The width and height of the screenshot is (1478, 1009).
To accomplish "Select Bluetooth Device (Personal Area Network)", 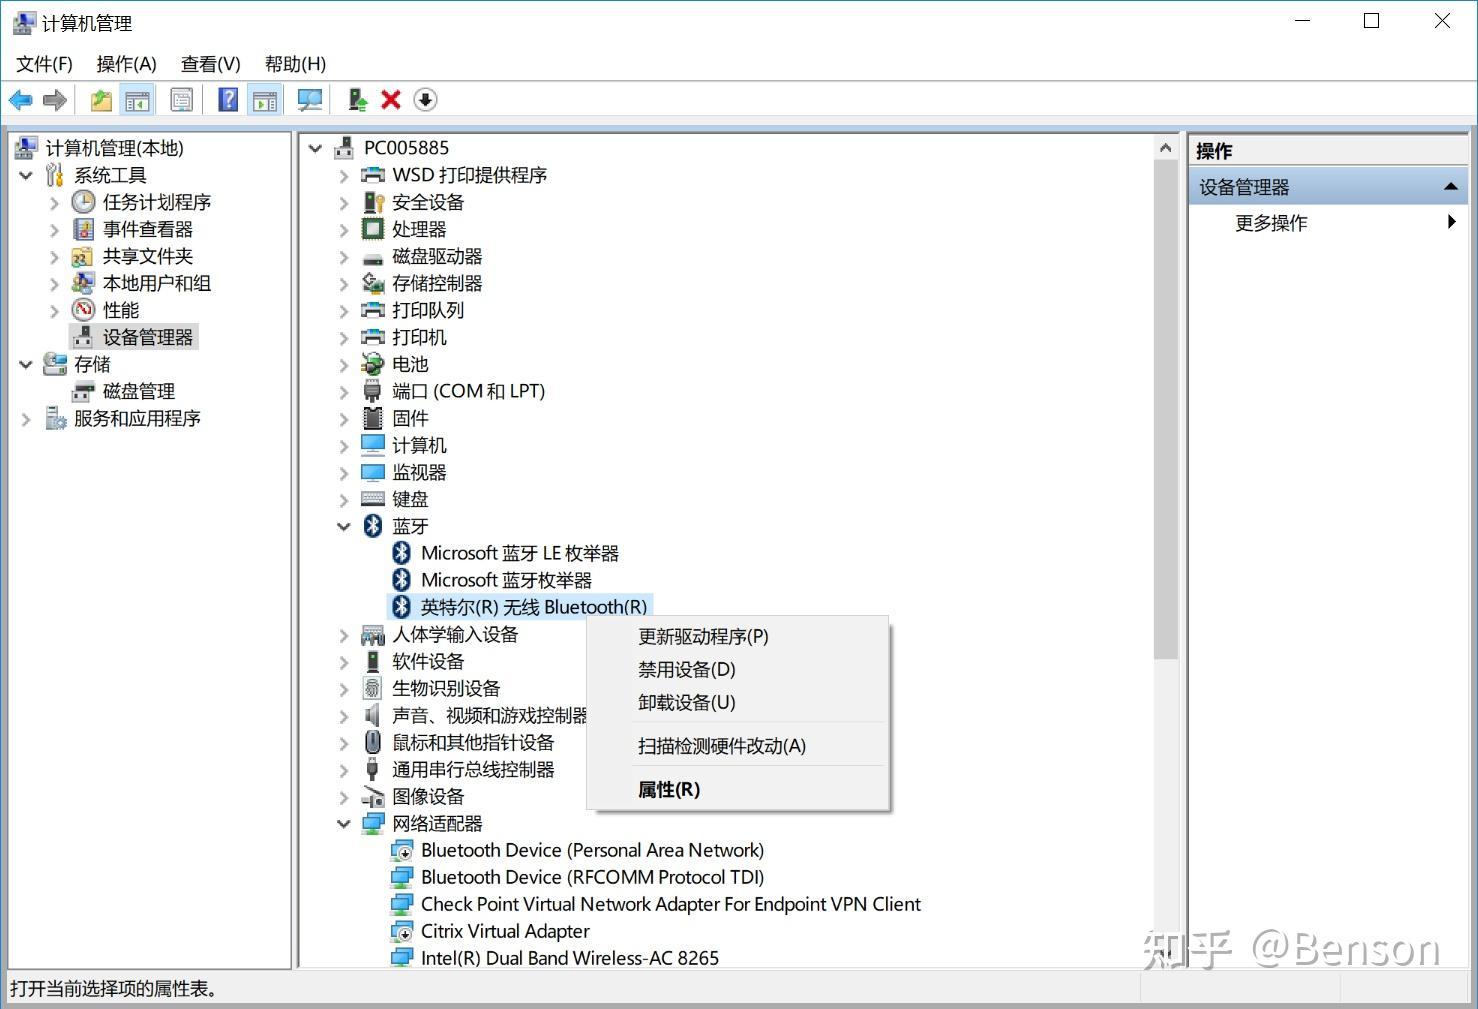I will click(592, 850).
